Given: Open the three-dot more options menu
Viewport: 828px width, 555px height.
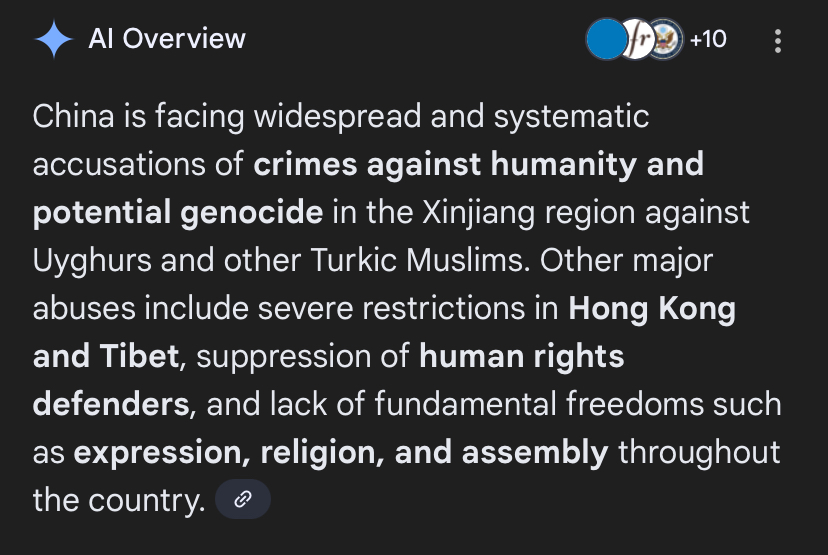Looking at the screenshot, I should [778, 41].
